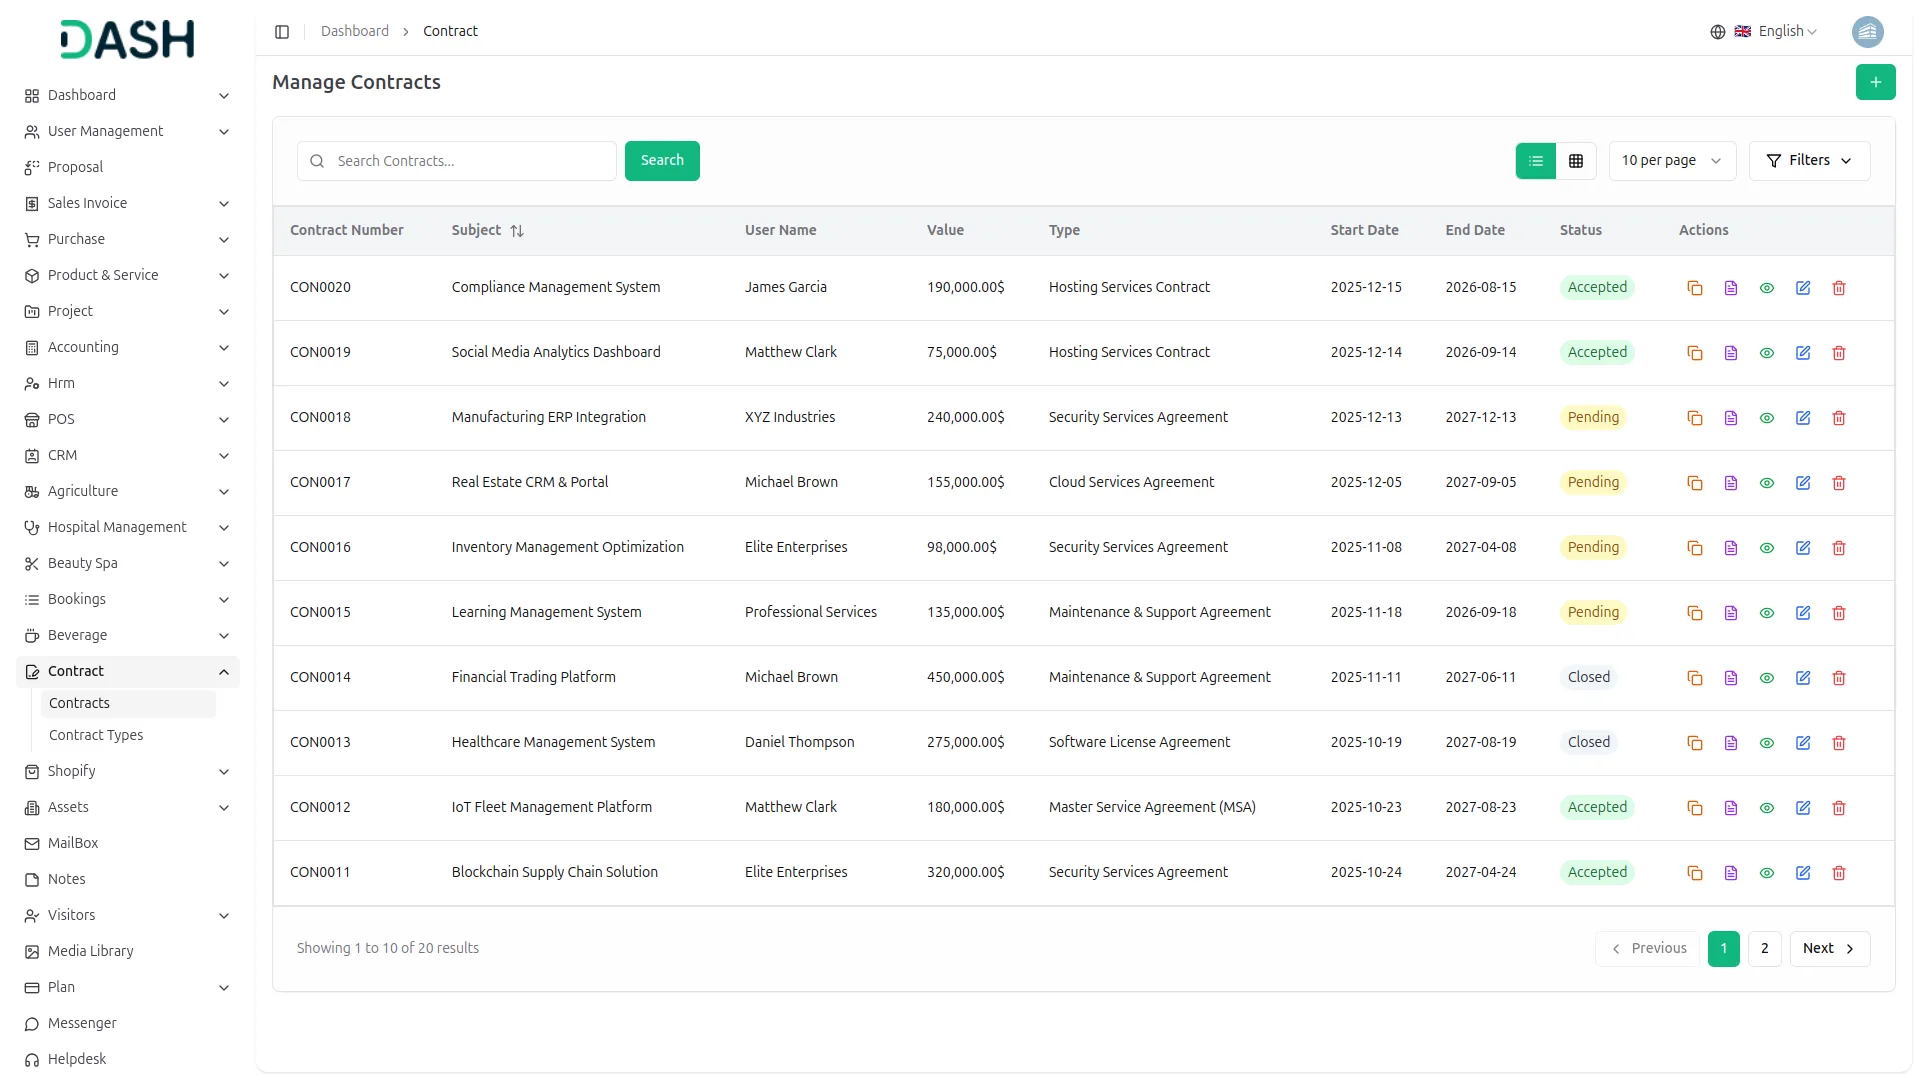The image size is (1920, 1080).
Task: Open the 10 per page dropdown
Action: [x=1671, y=161]
